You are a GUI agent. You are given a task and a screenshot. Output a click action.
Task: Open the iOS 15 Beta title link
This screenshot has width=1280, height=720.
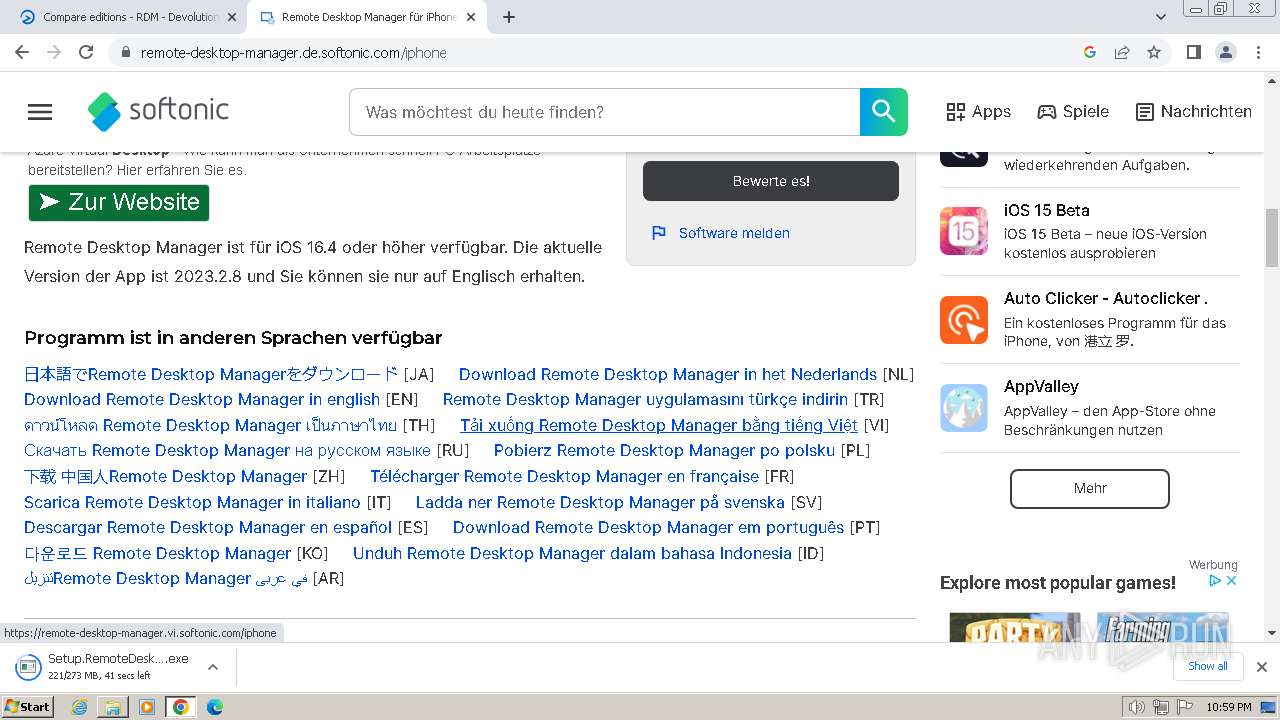(x=1047, y=210)
